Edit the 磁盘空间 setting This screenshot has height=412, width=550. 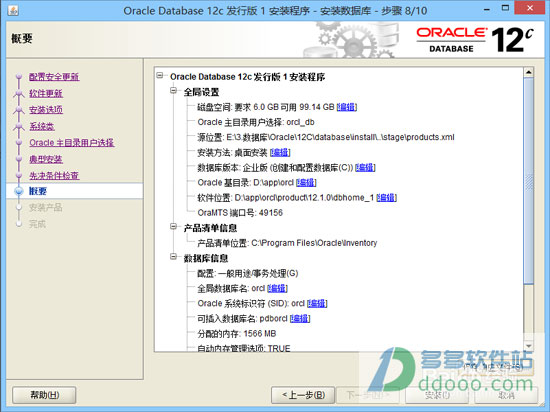pos(347,107)
